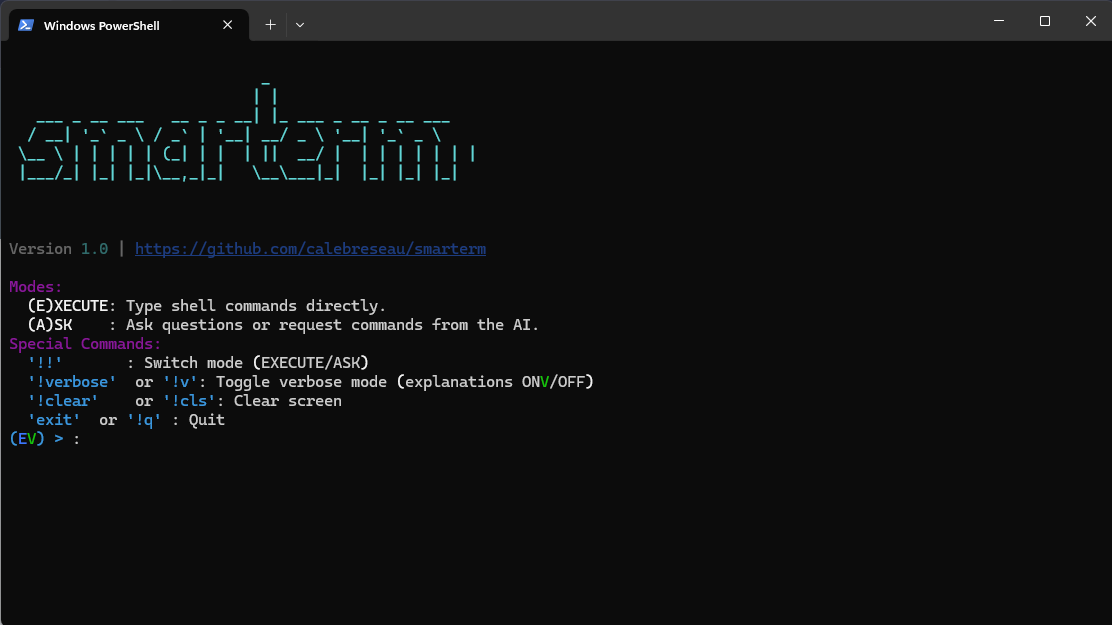
Task: Click the 'exit' command text
Action: (x=54, y=420)
